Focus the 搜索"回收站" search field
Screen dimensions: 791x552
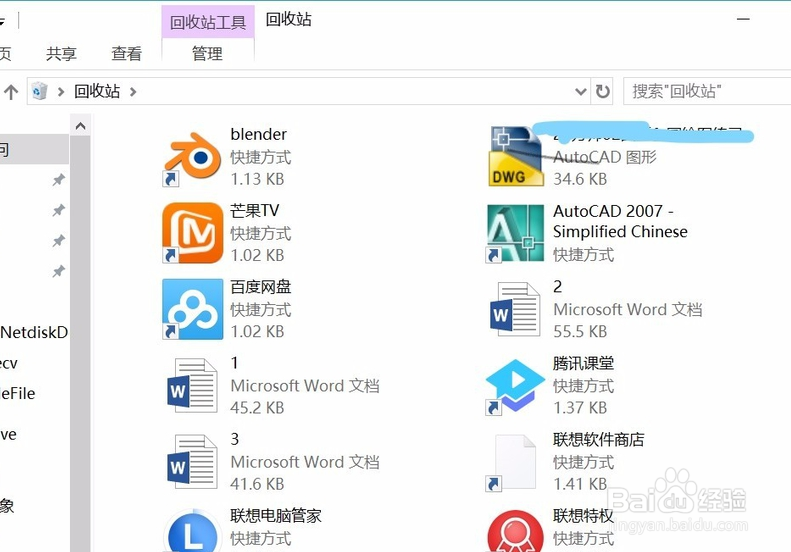pos(707,91)
